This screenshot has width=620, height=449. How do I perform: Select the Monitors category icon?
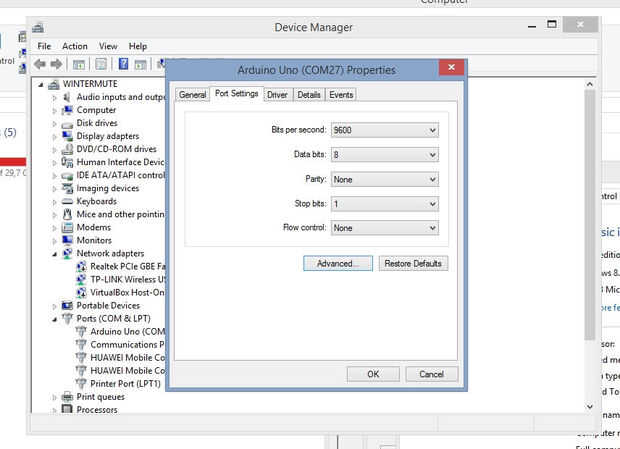pos(67,240)
